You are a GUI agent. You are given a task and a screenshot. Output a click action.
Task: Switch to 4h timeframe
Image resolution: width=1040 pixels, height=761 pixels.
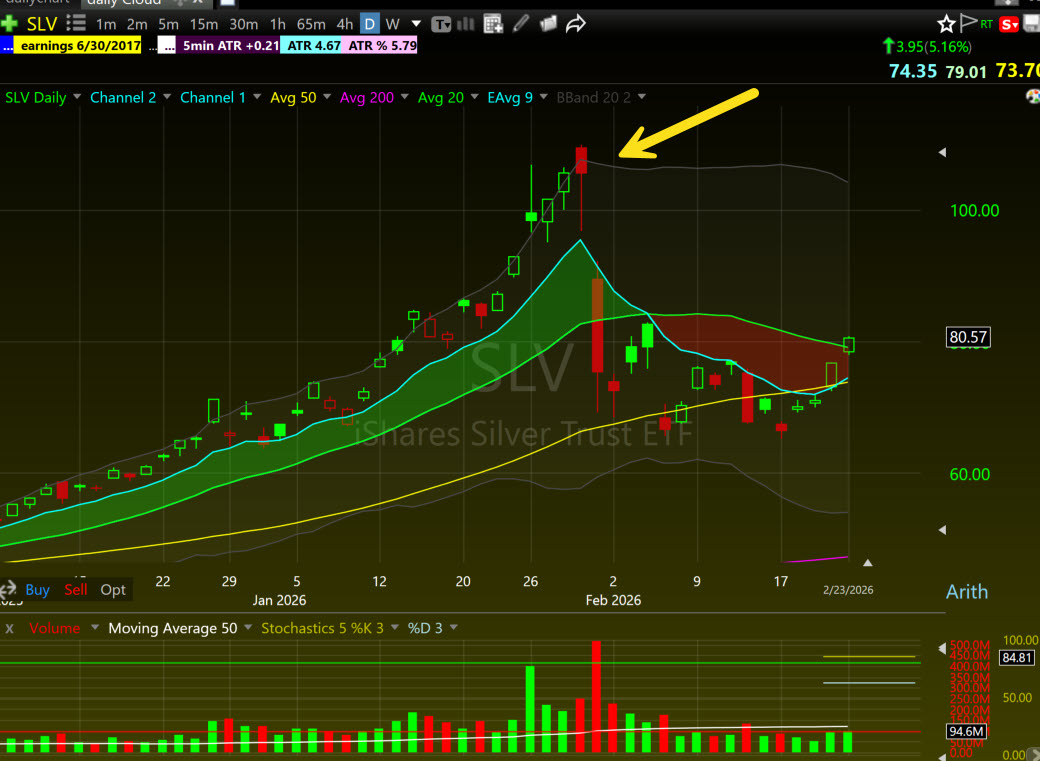[x=344, y=25]
